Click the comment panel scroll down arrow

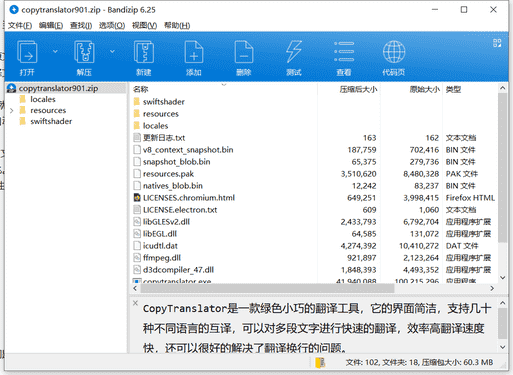(x=502, y=347)
